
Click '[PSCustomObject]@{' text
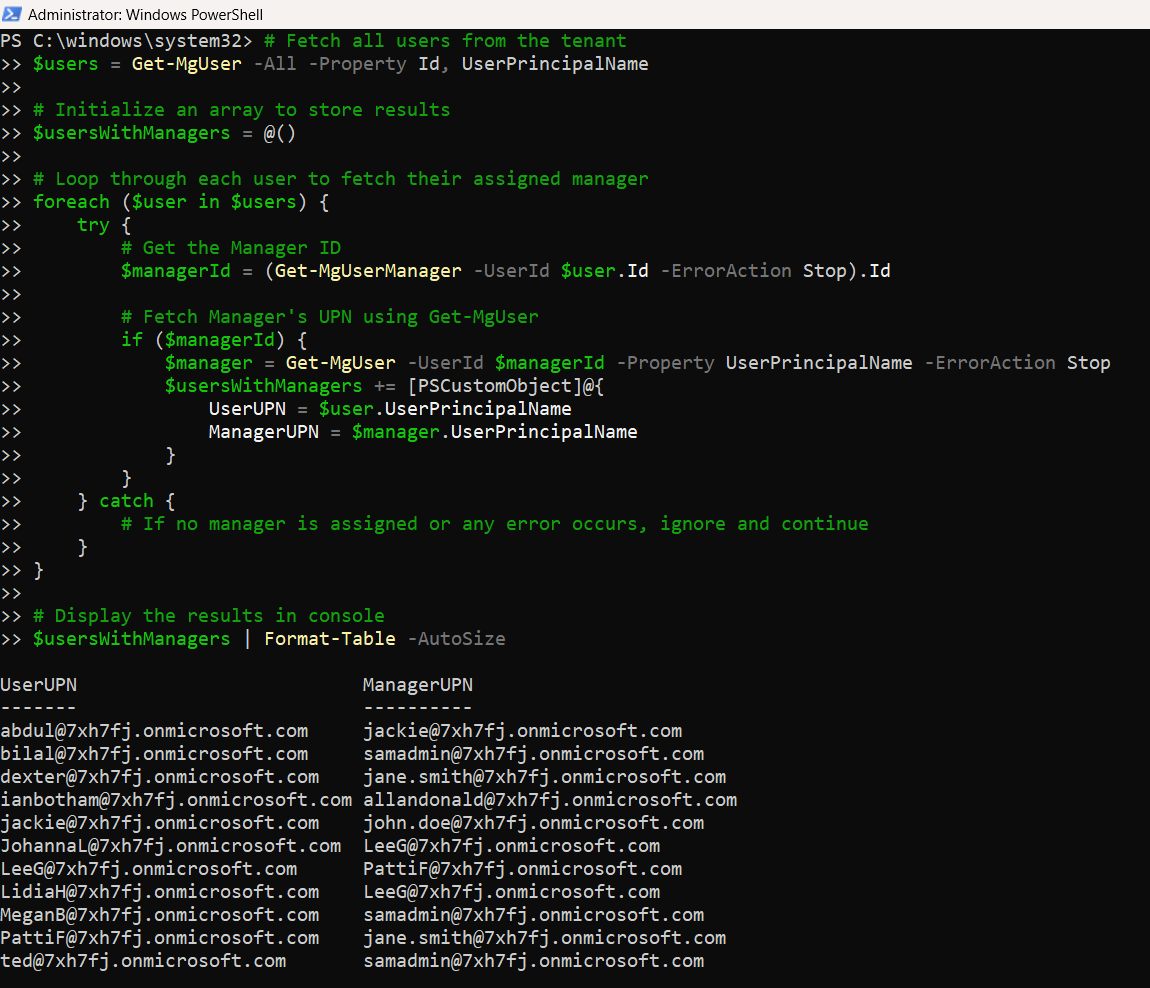(506, 386)
